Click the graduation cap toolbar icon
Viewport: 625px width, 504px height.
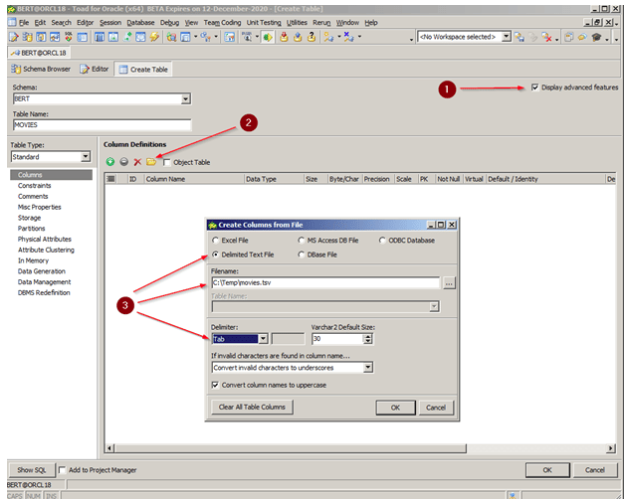(596, 37)
